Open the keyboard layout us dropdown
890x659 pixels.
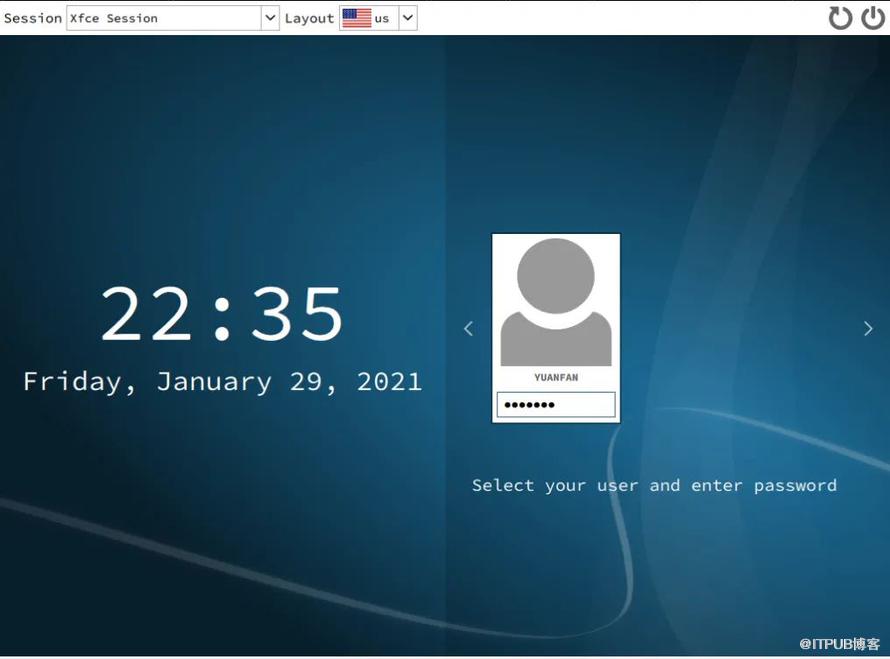tap(378, 18)
